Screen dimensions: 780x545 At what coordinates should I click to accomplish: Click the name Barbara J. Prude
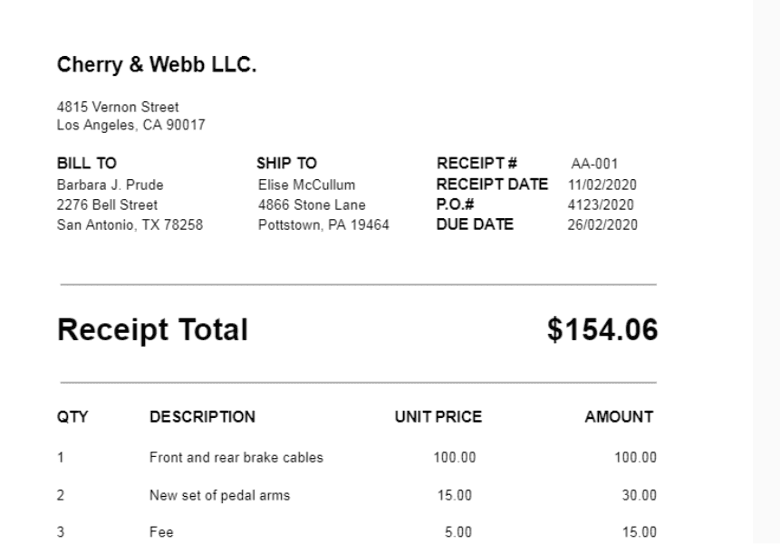pyautogui.click(x=110, y=185)
